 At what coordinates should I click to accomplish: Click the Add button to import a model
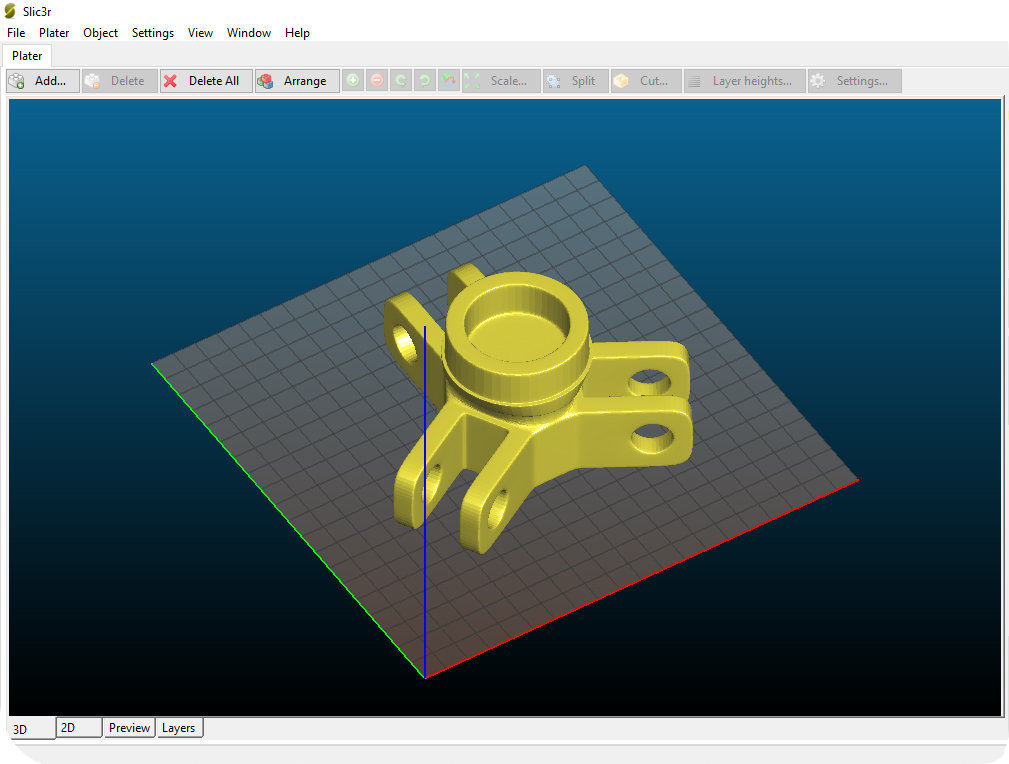coord(42,81)
